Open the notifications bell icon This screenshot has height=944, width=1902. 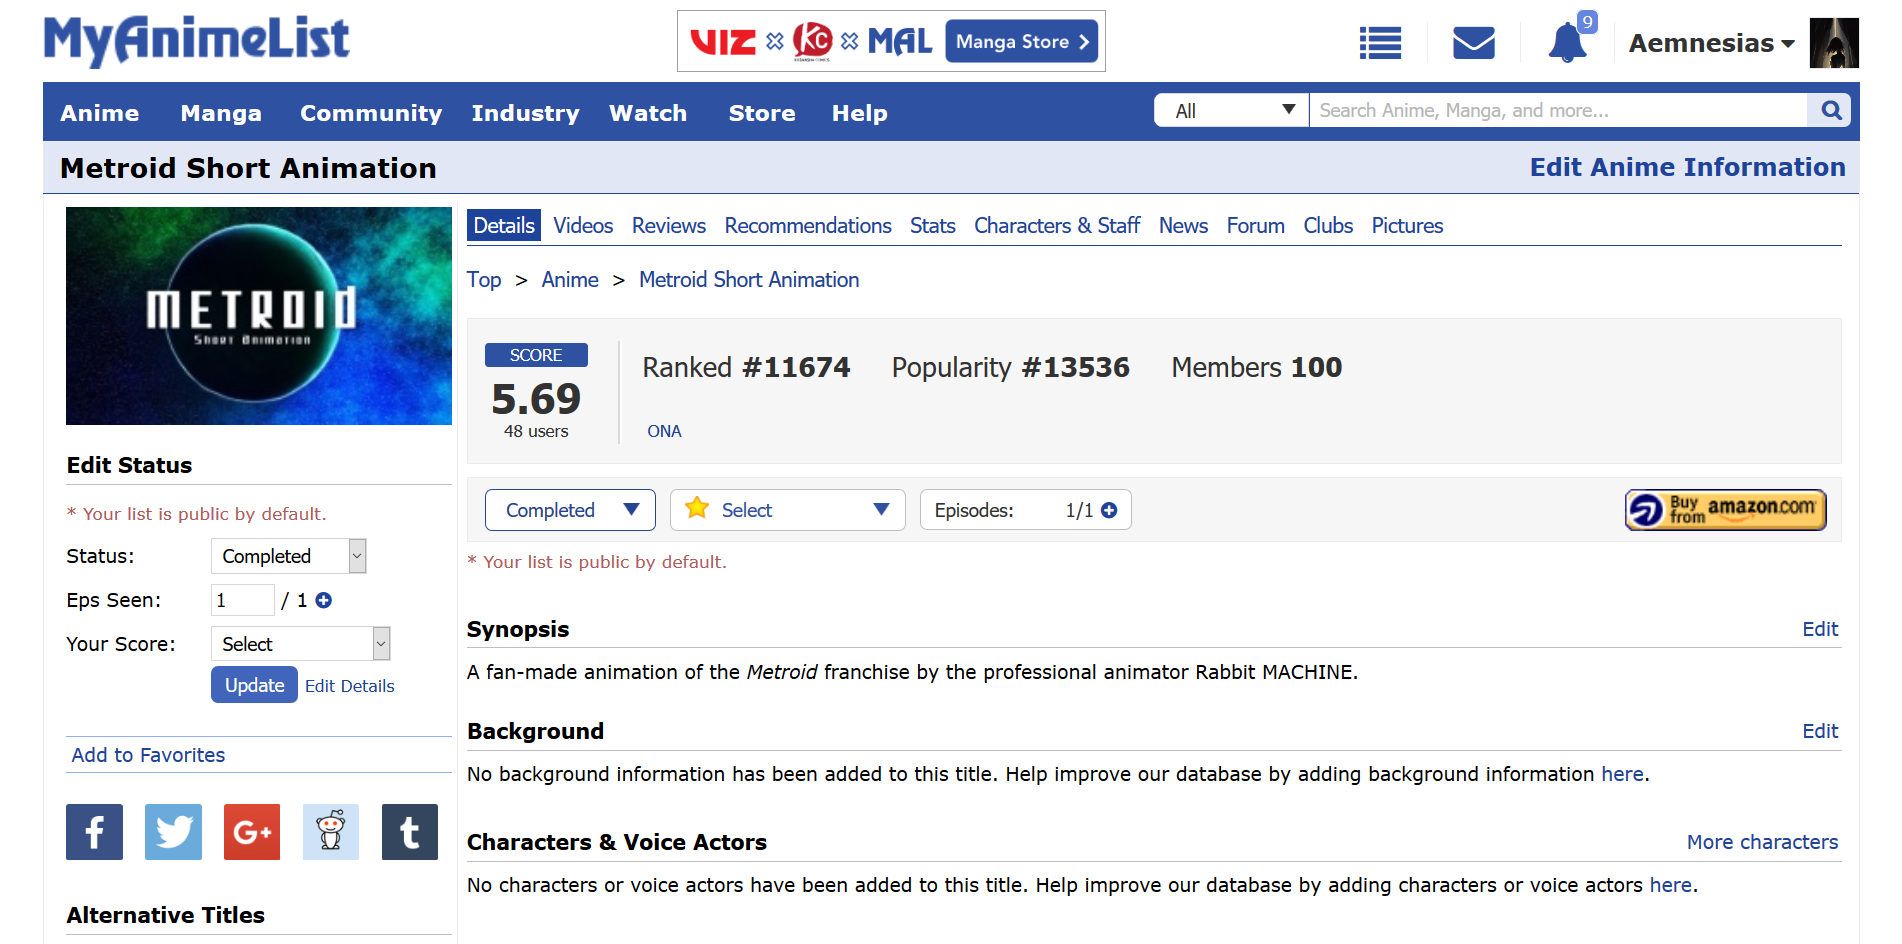1567,43
